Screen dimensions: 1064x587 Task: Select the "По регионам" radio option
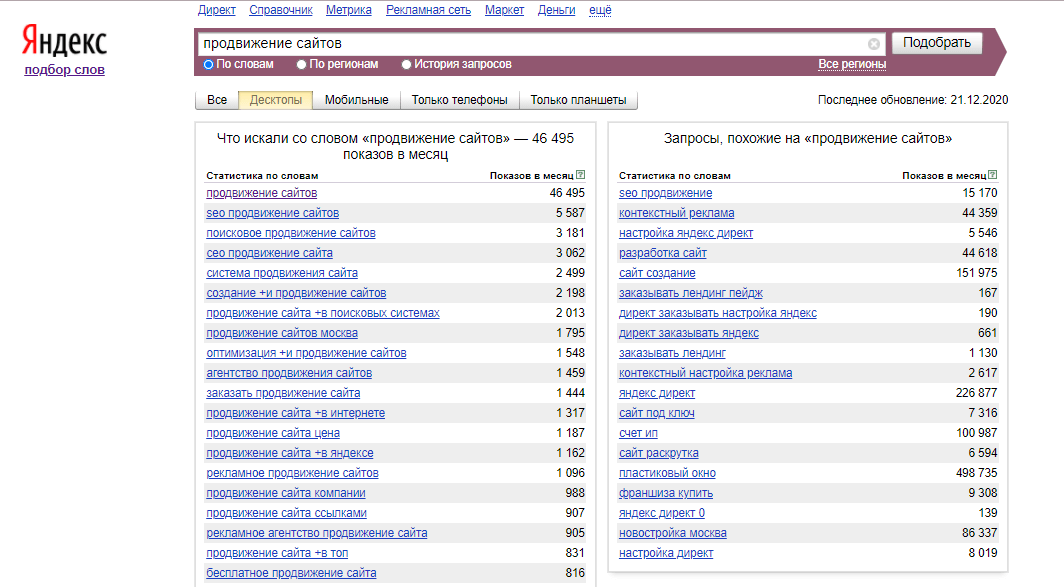pos(301,65)
